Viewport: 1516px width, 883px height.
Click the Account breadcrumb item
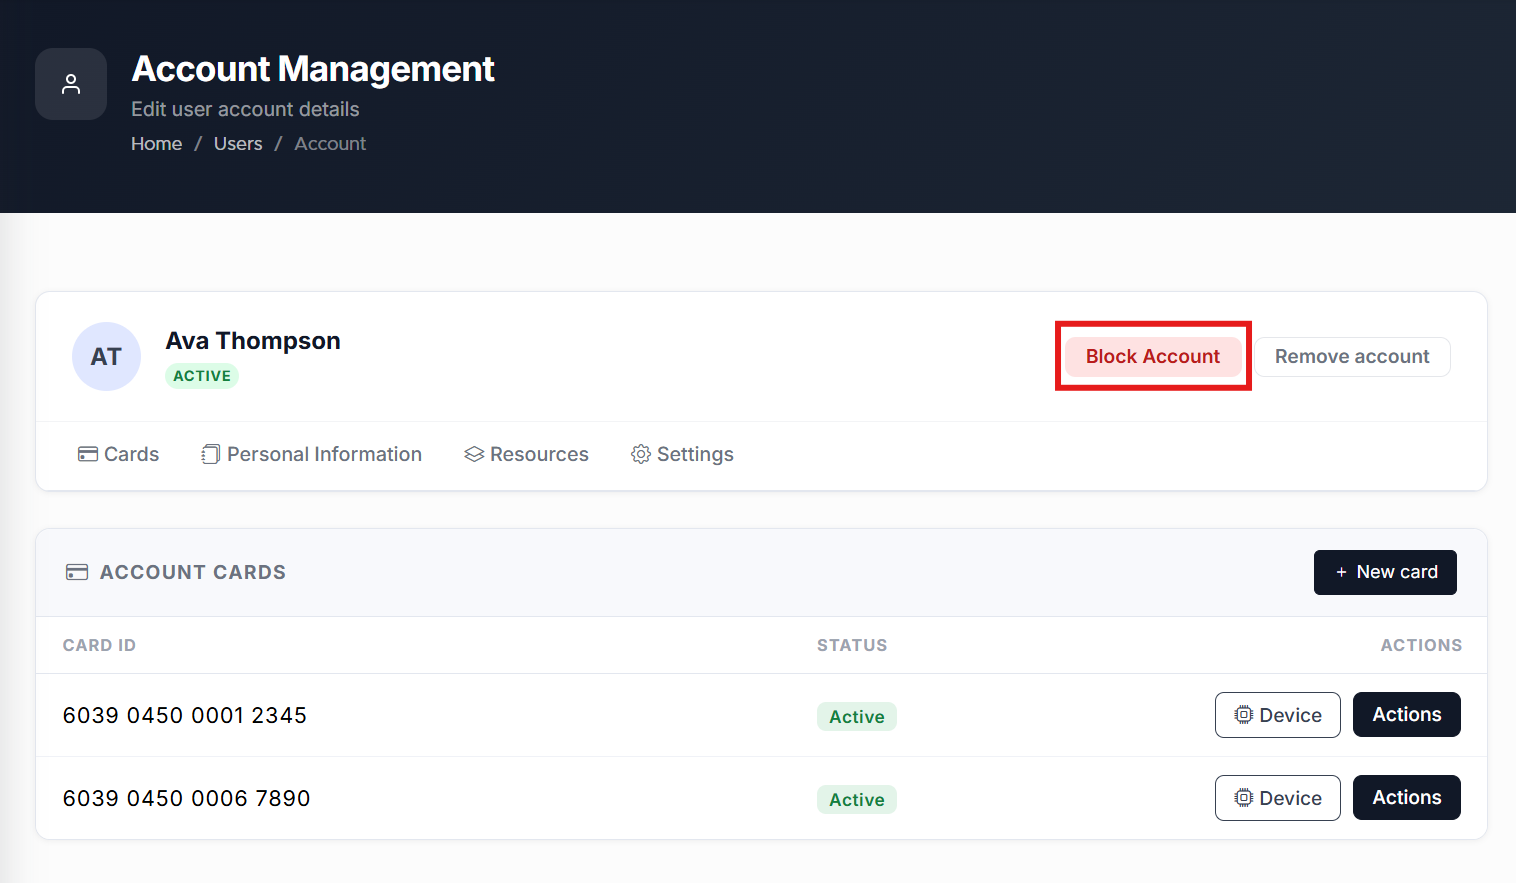click(x=330, y=144)
